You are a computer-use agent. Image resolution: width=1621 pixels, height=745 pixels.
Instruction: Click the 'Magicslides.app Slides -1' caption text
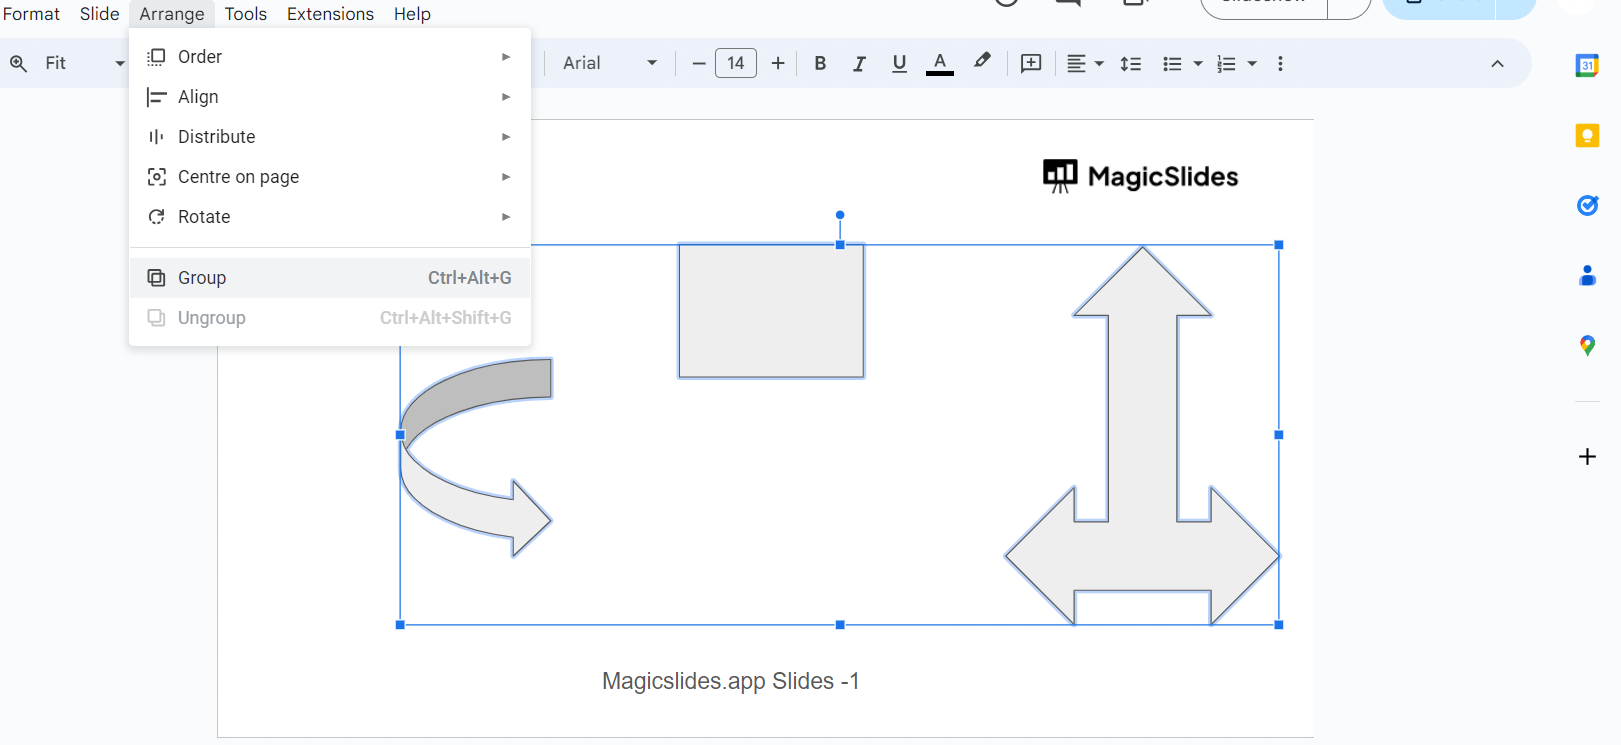[731, 681]
